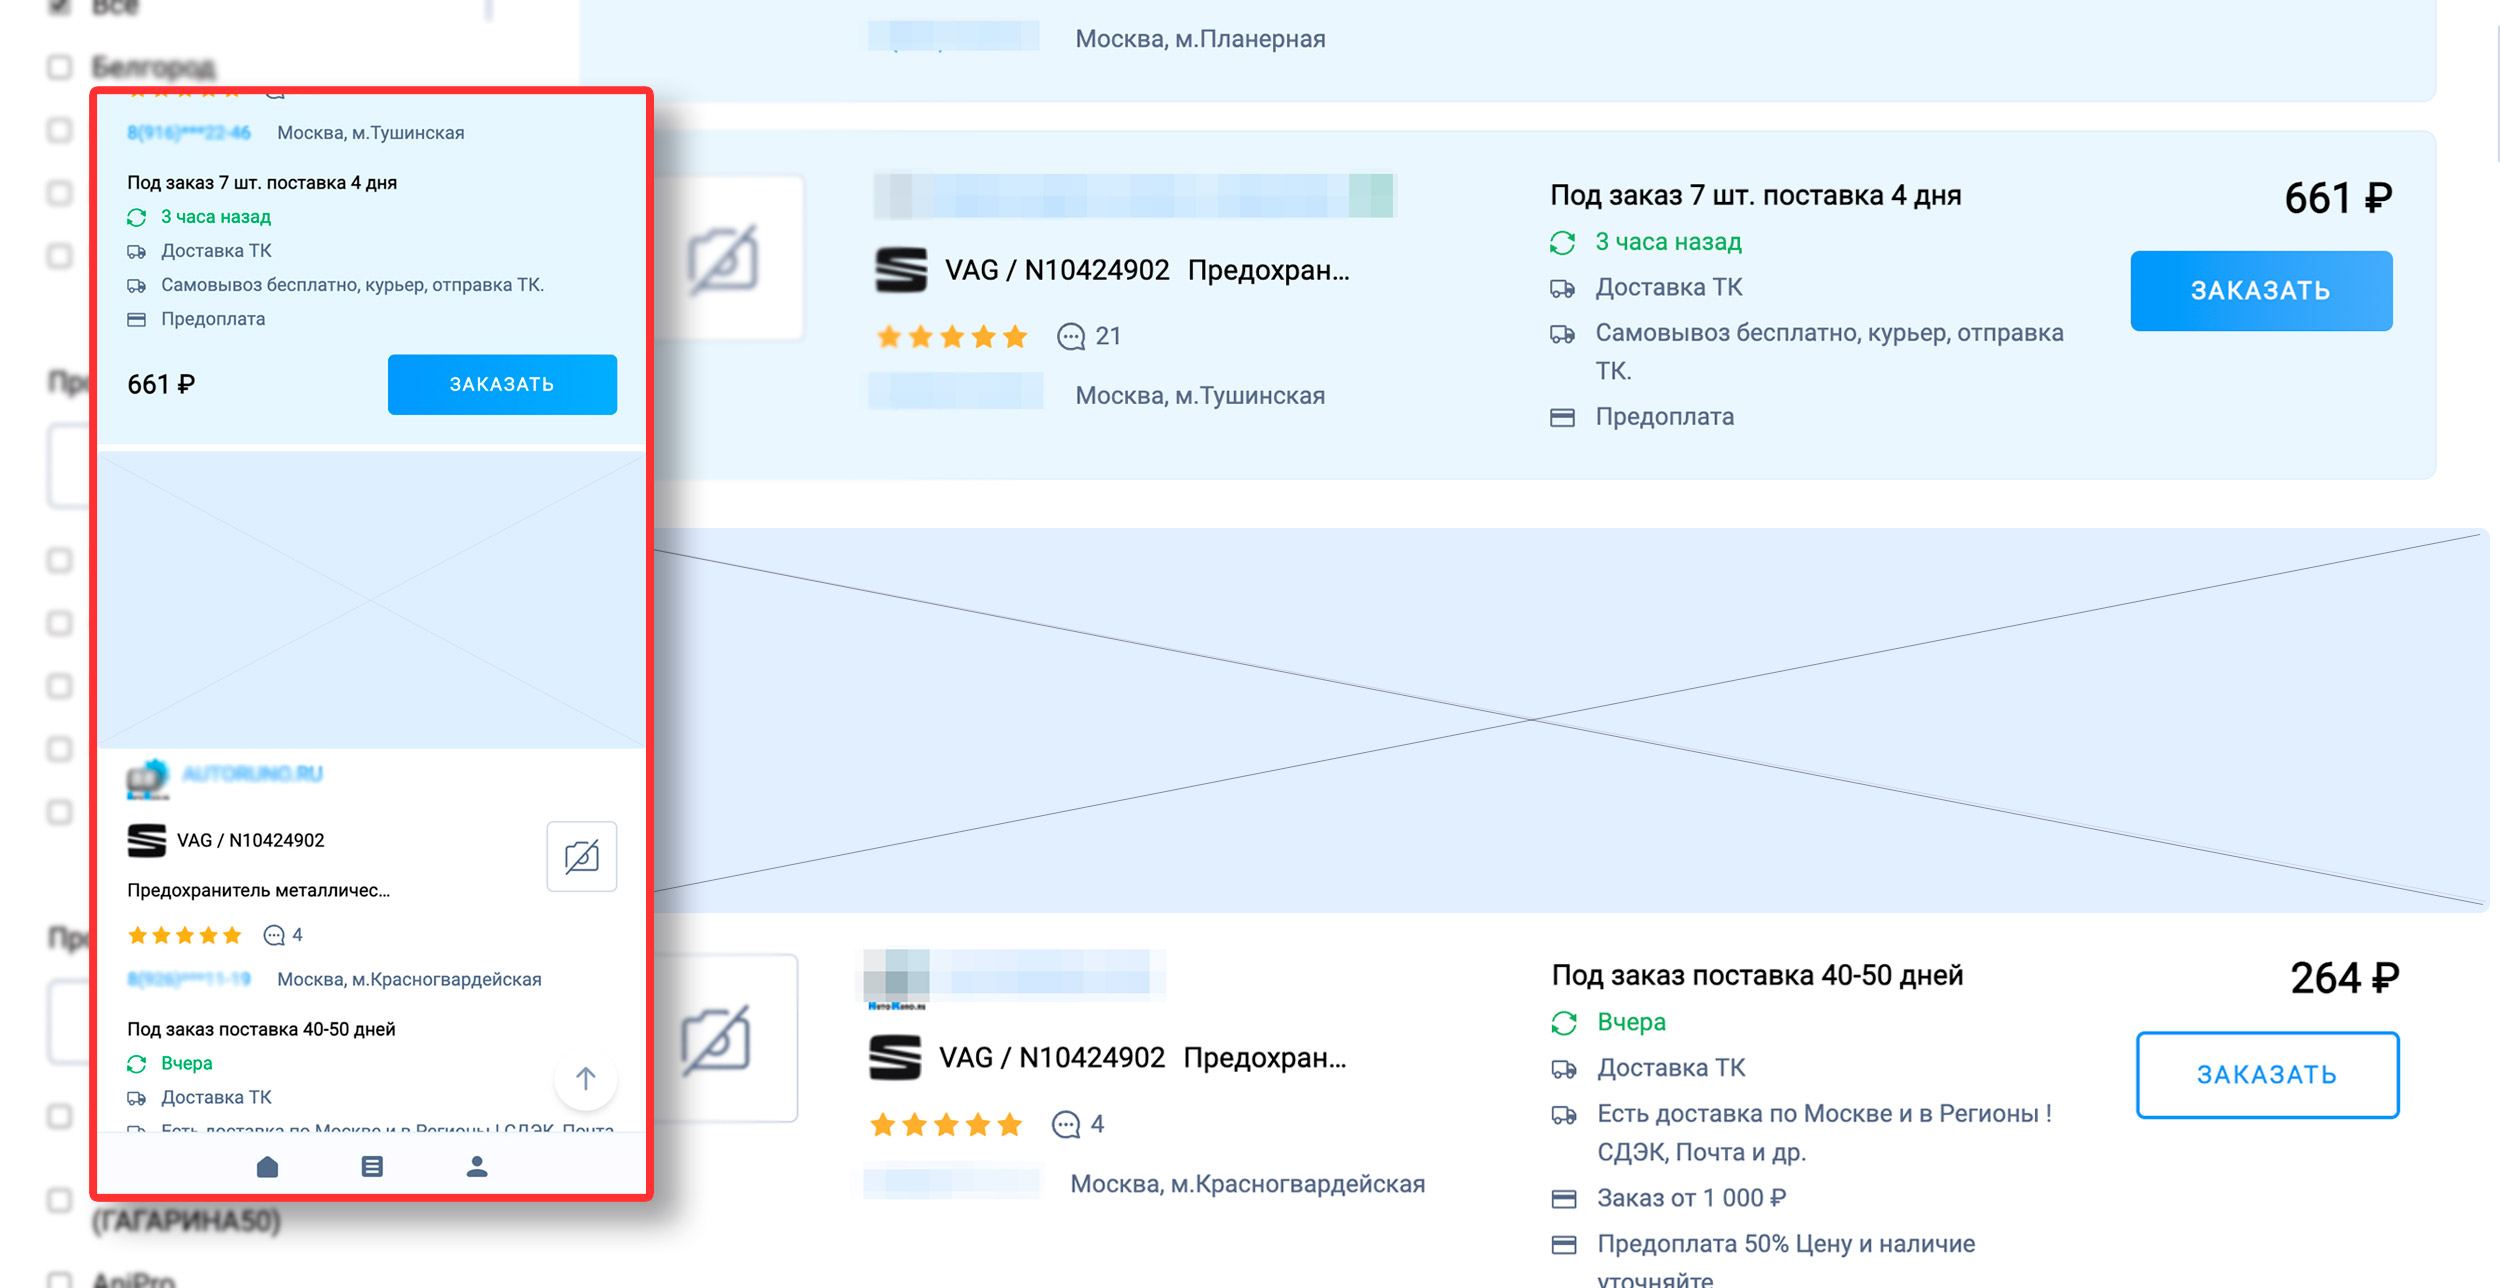Click five-star rating of 661 ₽ seller
This screenshot has width=2500, height=1288.
[951, 337]
